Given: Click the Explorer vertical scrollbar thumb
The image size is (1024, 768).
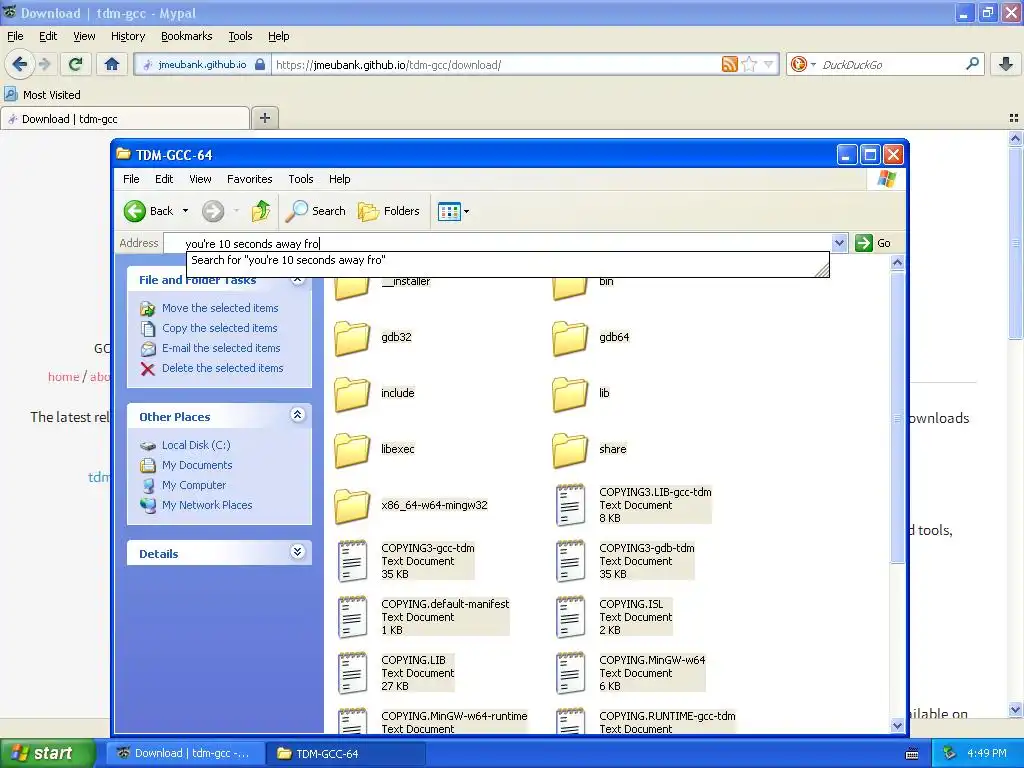Looking at the screenshot, I should tap(897, 417).
